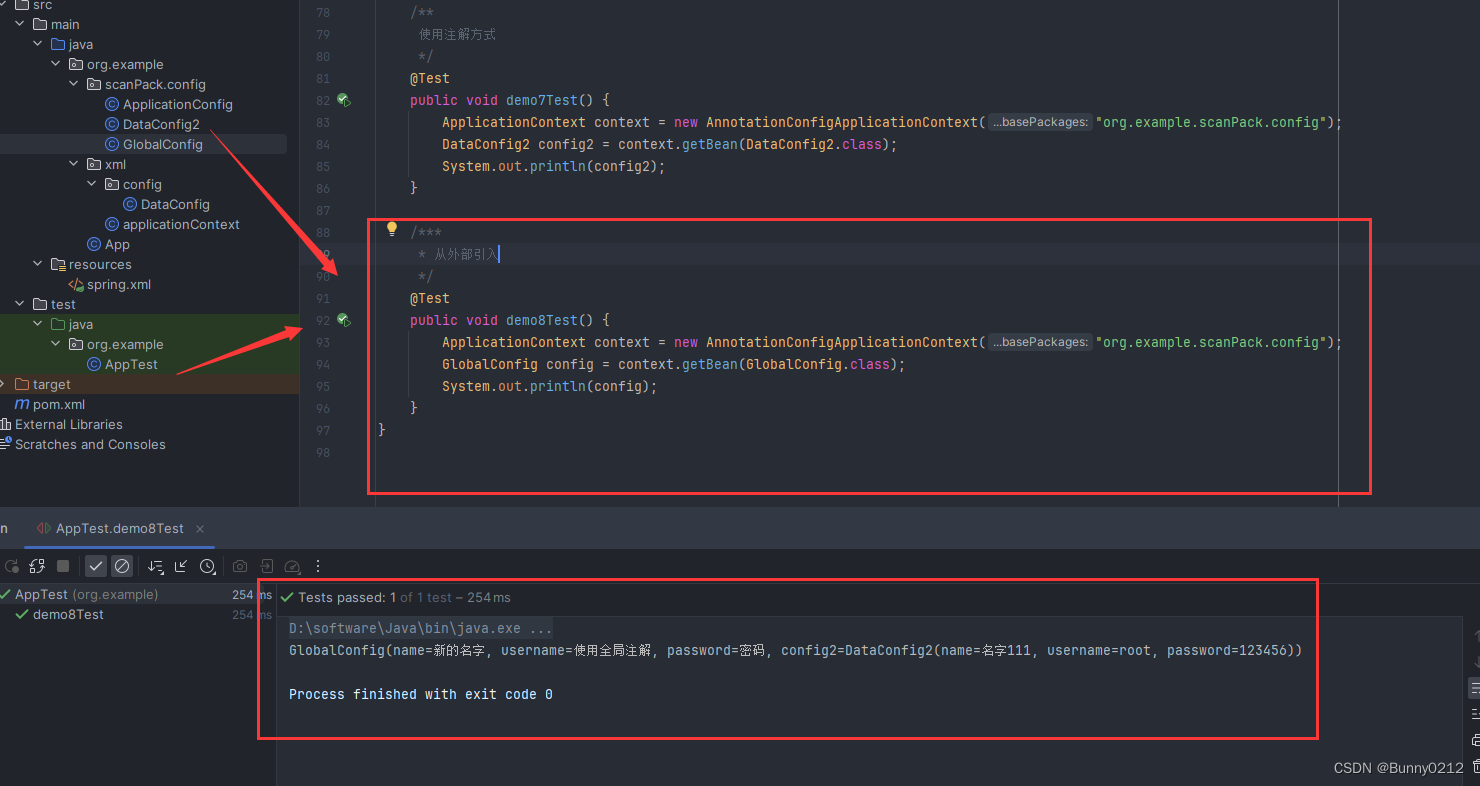The image size is (1480, 786).
Task: Click 'Process finished with exit code 0' line
Action: (420, 694)
